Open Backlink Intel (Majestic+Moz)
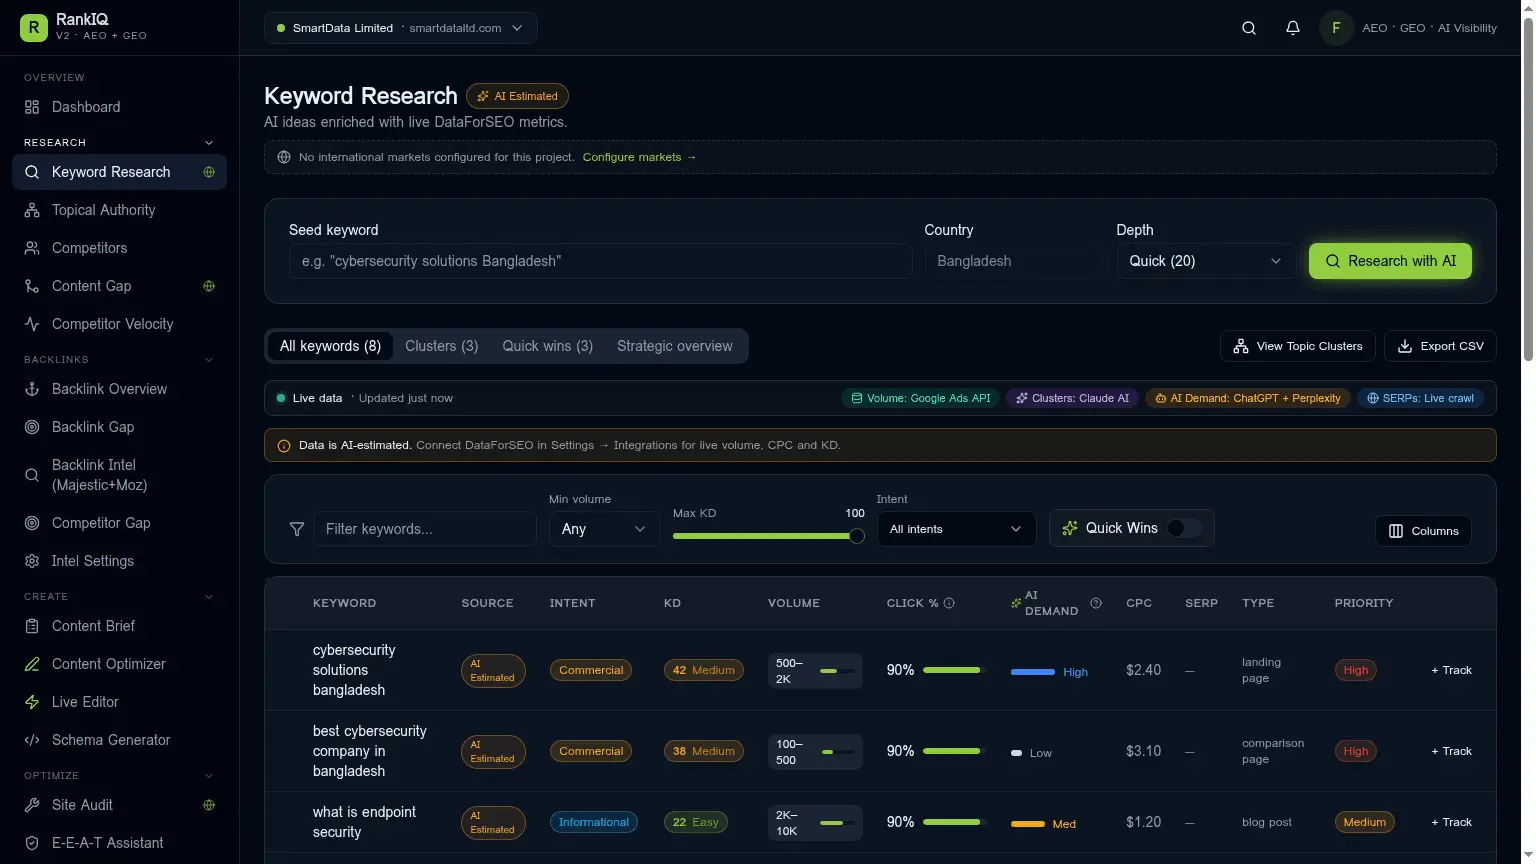Viewport: 1536px width, 864px height. pos(119,475)
